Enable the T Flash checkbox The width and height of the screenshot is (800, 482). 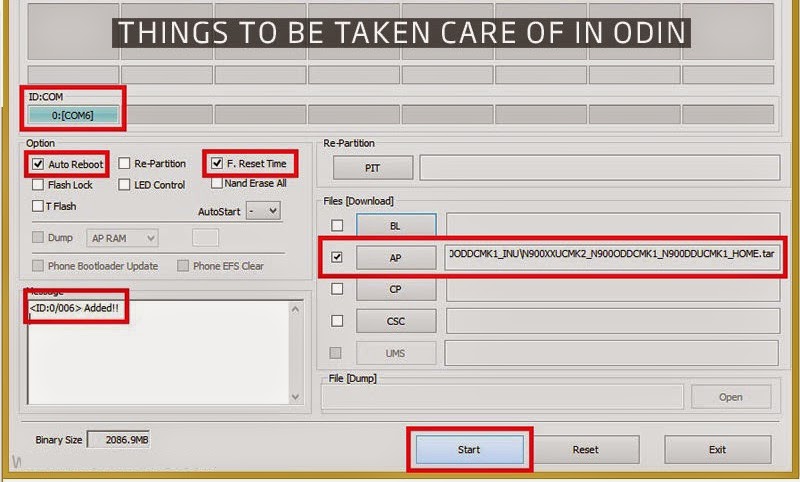(x=37, y=206)
